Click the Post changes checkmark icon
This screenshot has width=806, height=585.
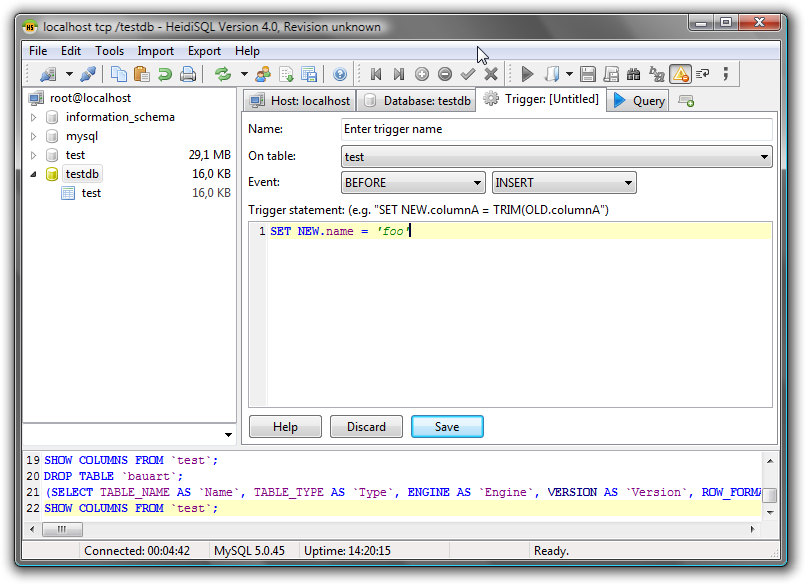[x=468, y=75]
